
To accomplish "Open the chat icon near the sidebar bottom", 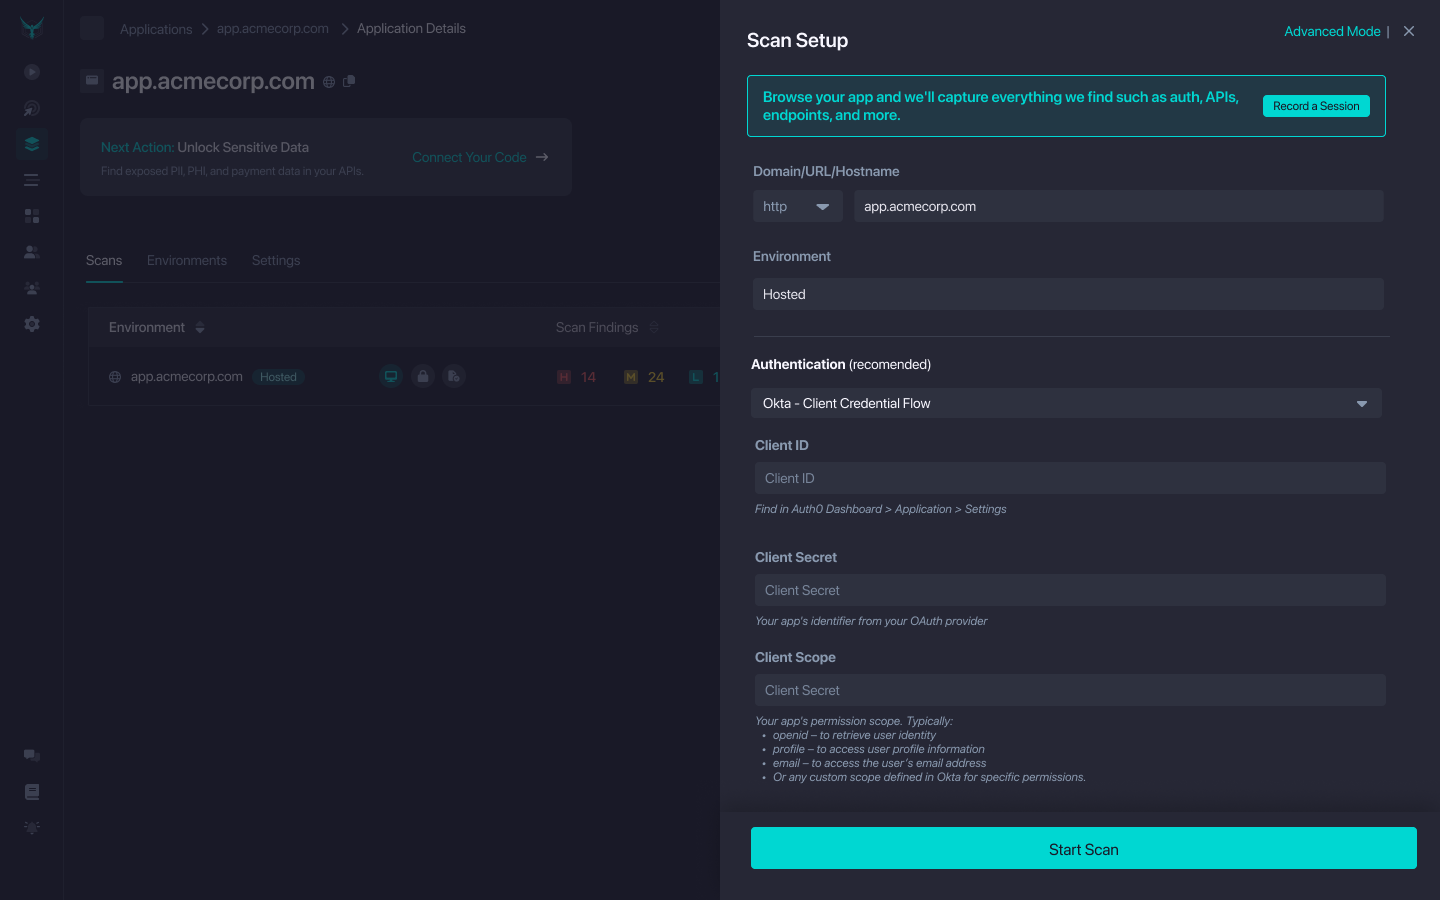I will [x=31, y=755].
